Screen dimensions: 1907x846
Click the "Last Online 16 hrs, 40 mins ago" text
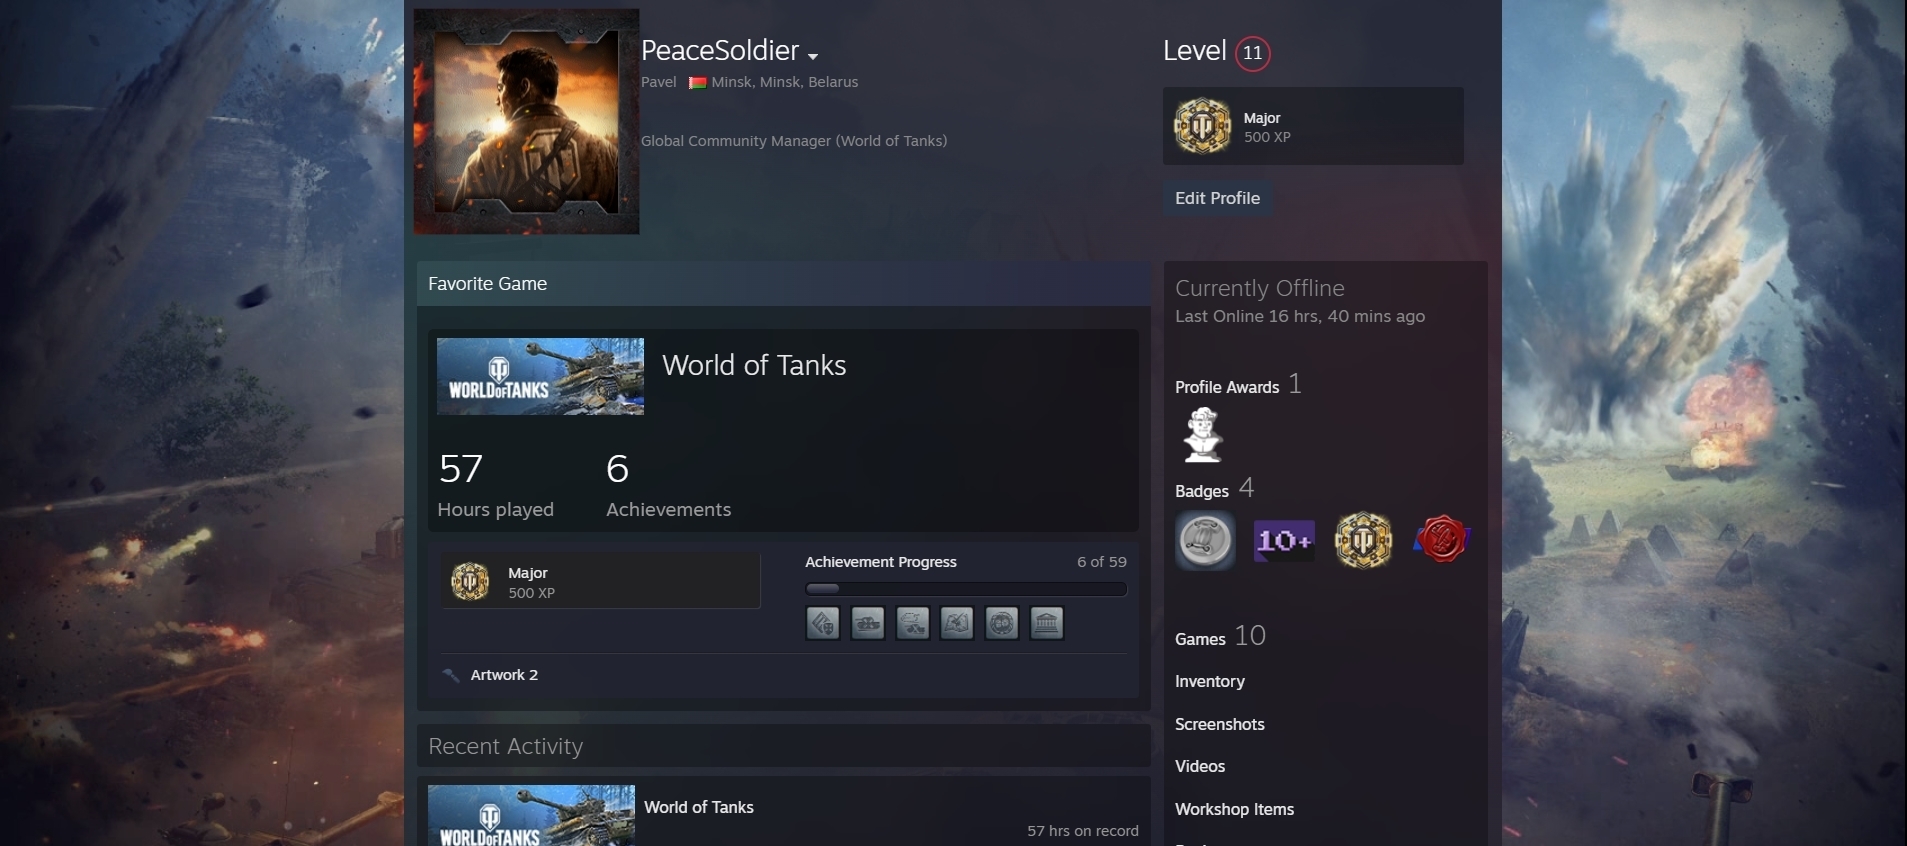(x=1300, y=316)
